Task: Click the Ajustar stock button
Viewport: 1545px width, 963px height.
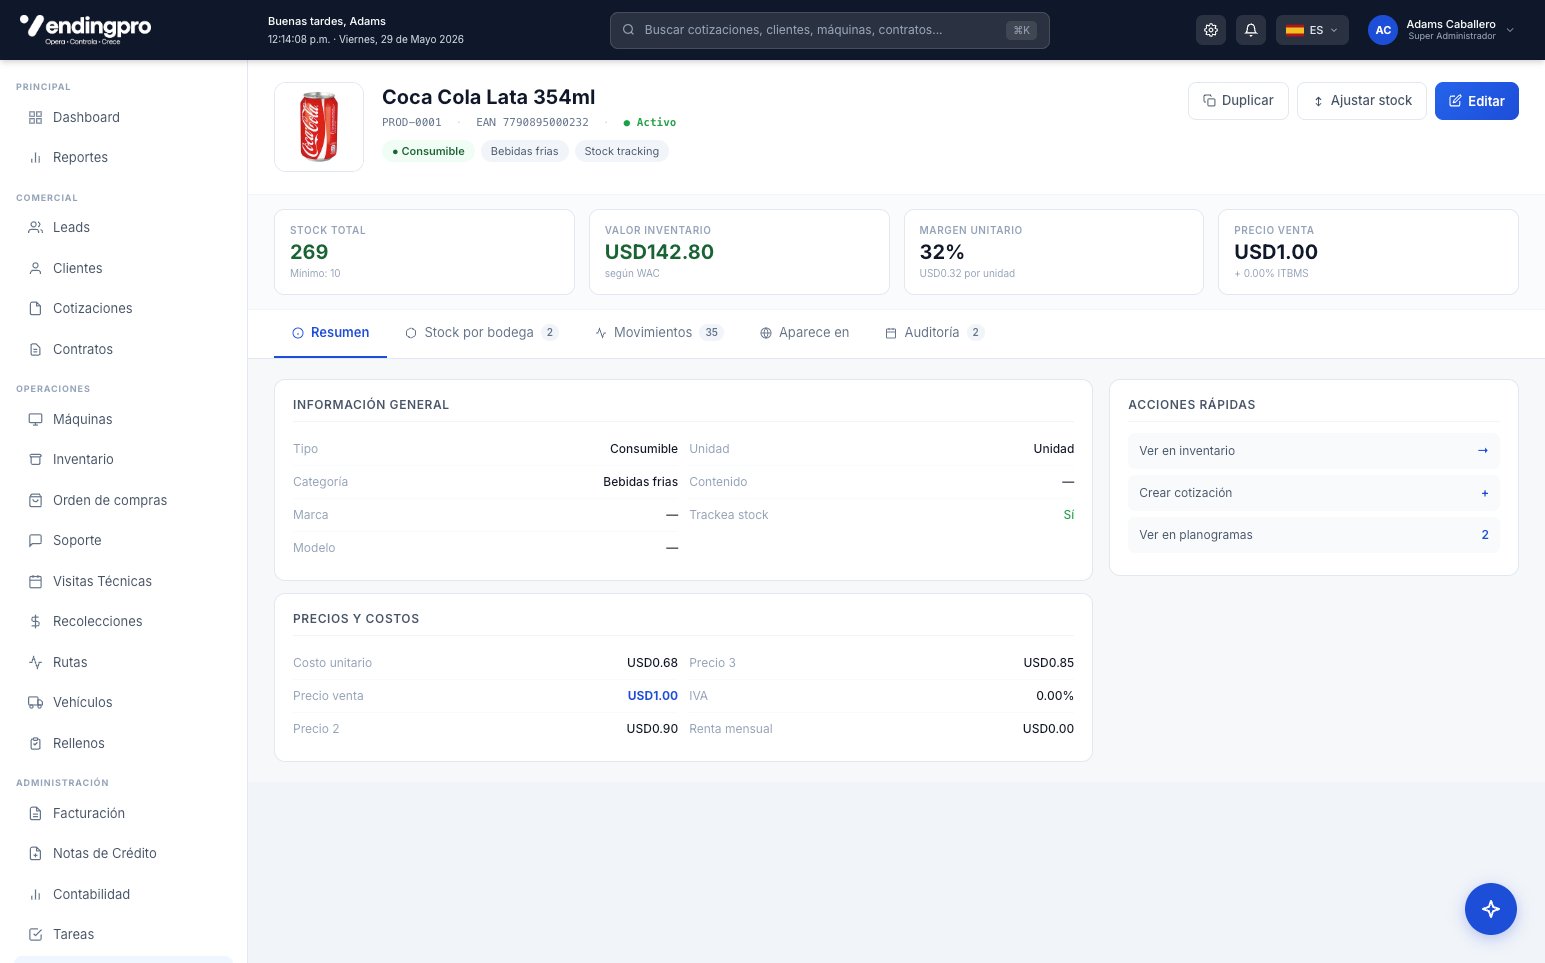Action: click(x=1362, y=101)
